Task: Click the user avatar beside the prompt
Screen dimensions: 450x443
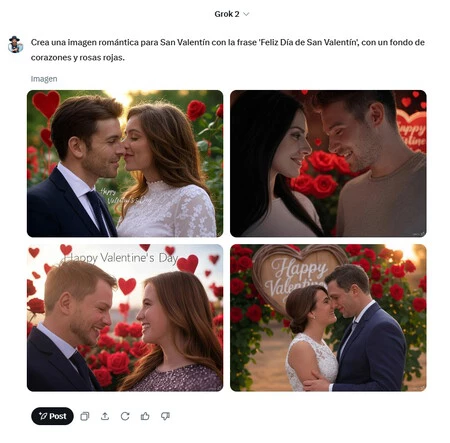Action: point(15,44)
